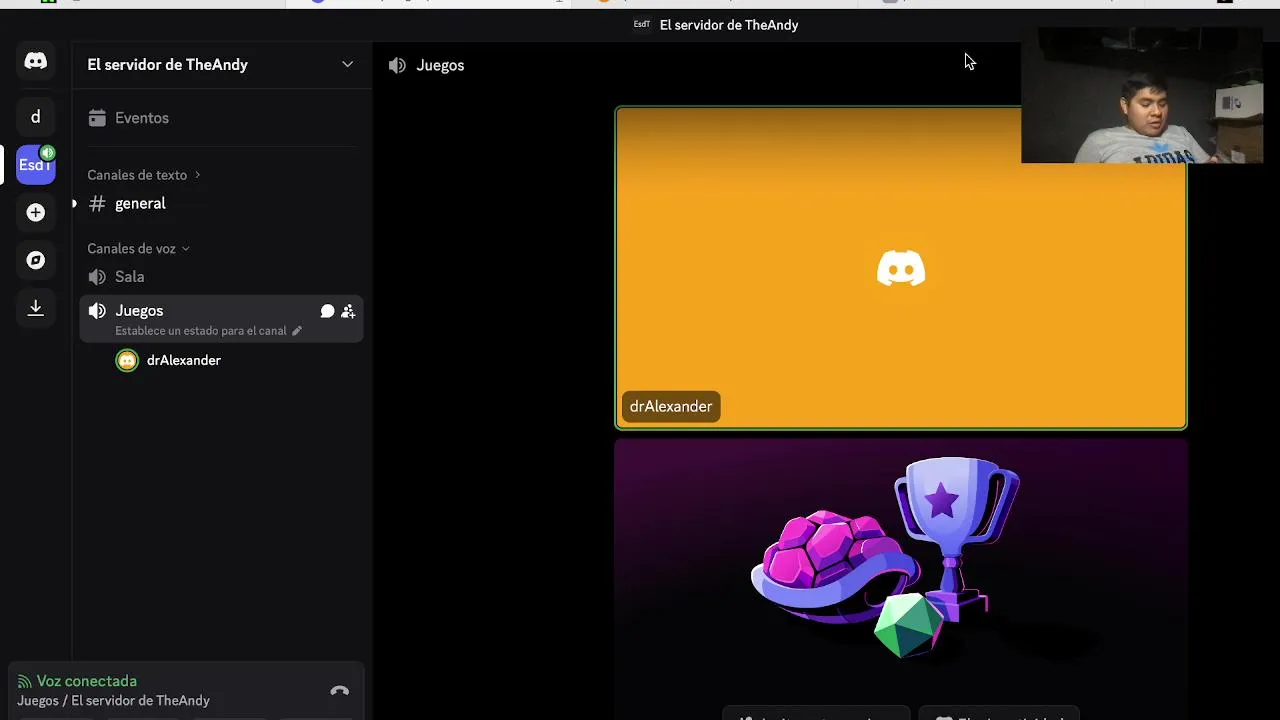Screen dimensions: 1280x720
Task: Click the Sala speaker icon
Action: [x=97, y=277]
